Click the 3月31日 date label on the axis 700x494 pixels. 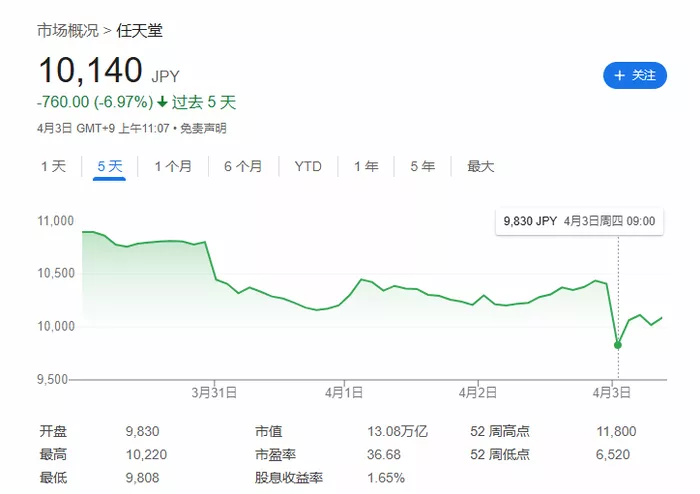[212, 392]
